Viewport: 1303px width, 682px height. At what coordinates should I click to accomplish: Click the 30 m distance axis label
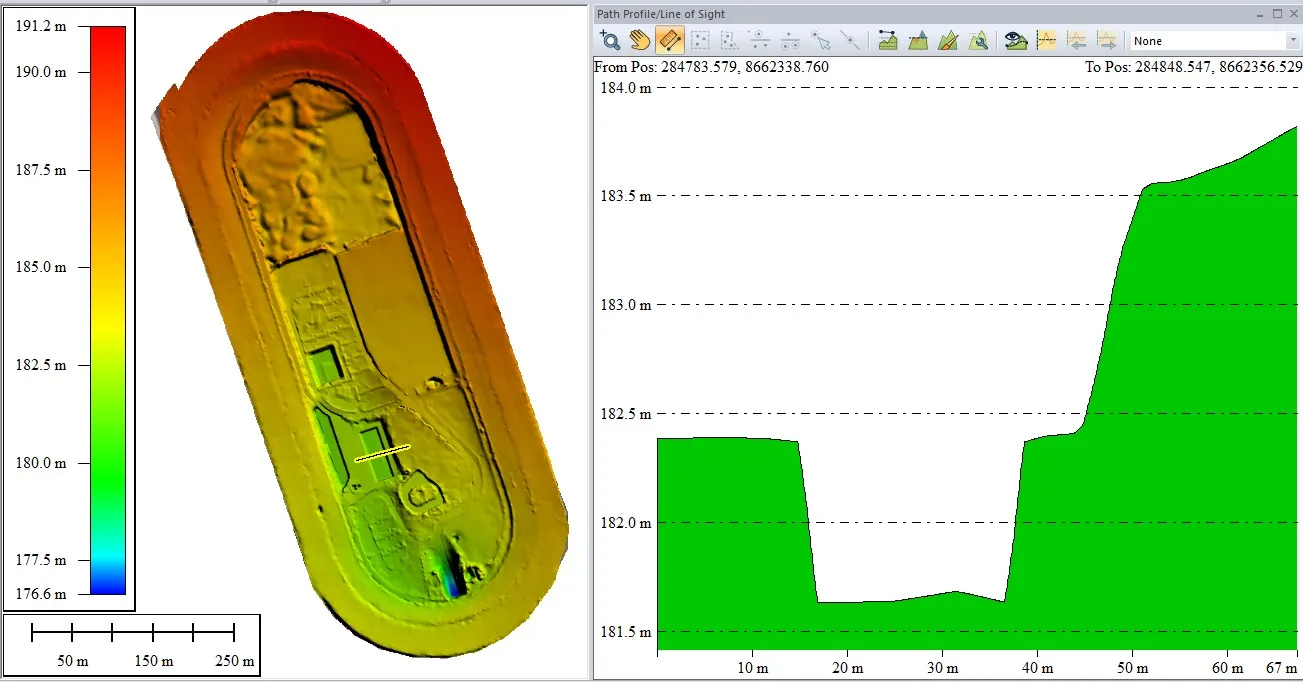tap(942, 668)
